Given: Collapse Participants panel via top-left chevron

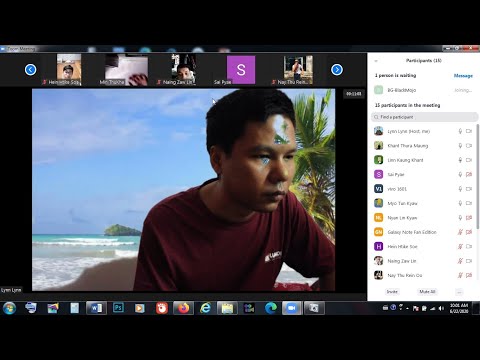Looking at the screenshot, I should tap(376, 61).
